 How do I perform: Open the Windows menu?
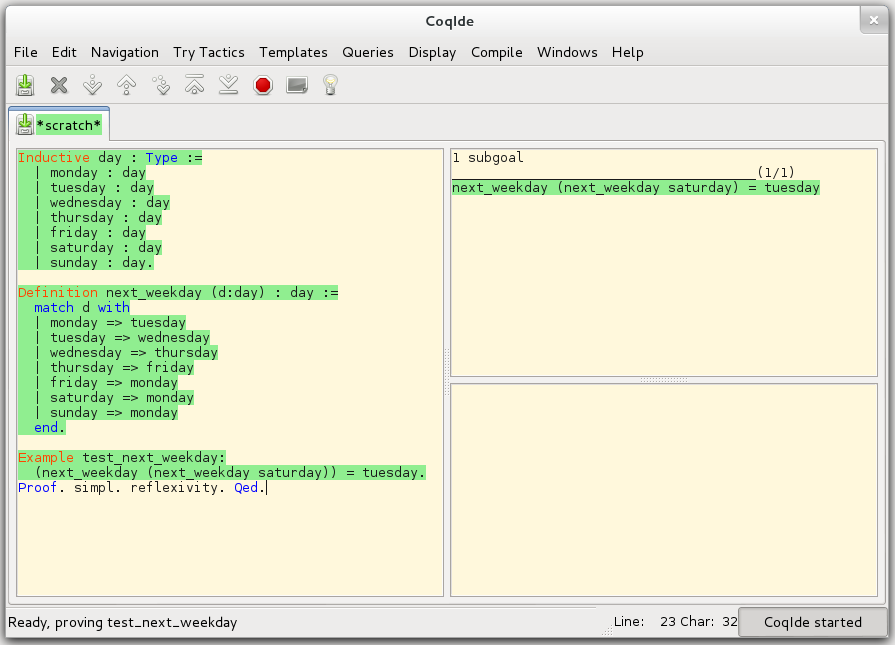coord(567,53)
